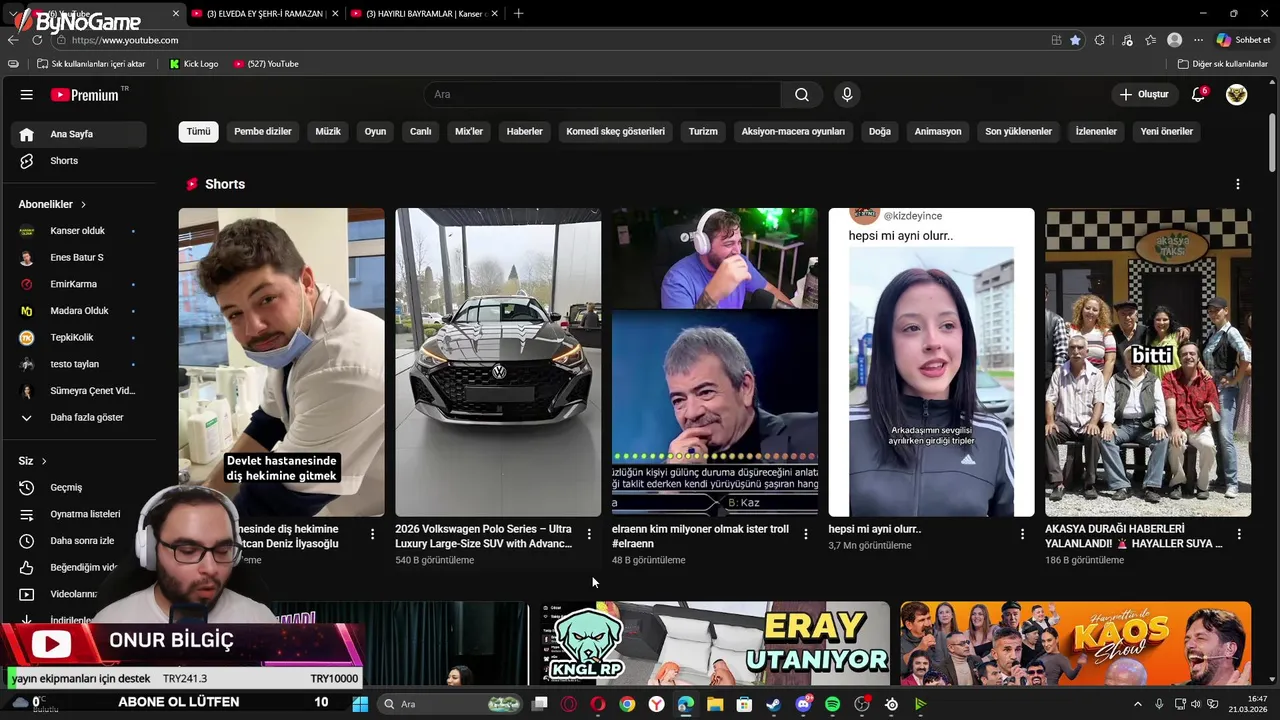This screenshot has width=1280, height=720.
Task: Choose Yeni öneriler filter chip
Action: 1166,131
